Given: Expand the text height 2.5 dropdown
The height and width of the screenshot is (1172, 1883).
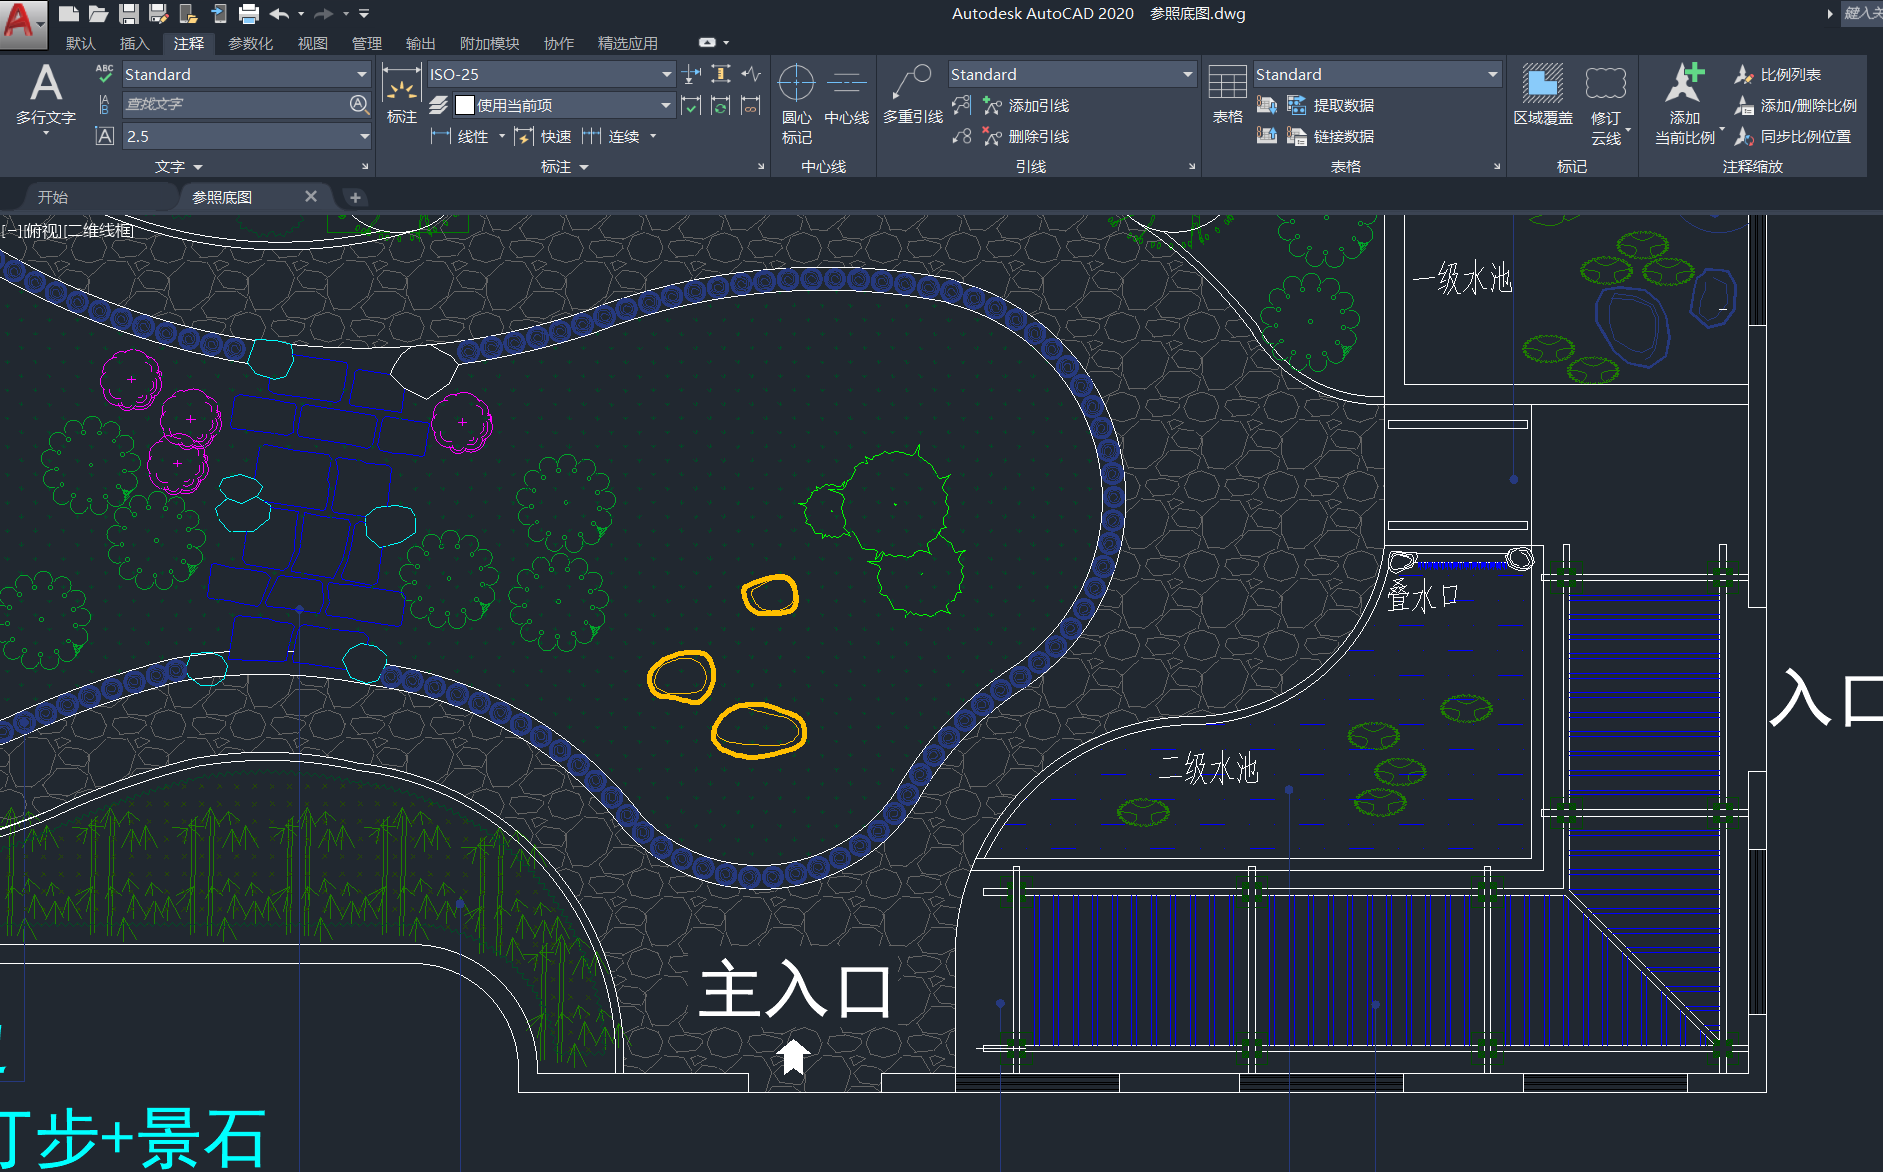Looking at the screenshot, I should click(363, 136).
